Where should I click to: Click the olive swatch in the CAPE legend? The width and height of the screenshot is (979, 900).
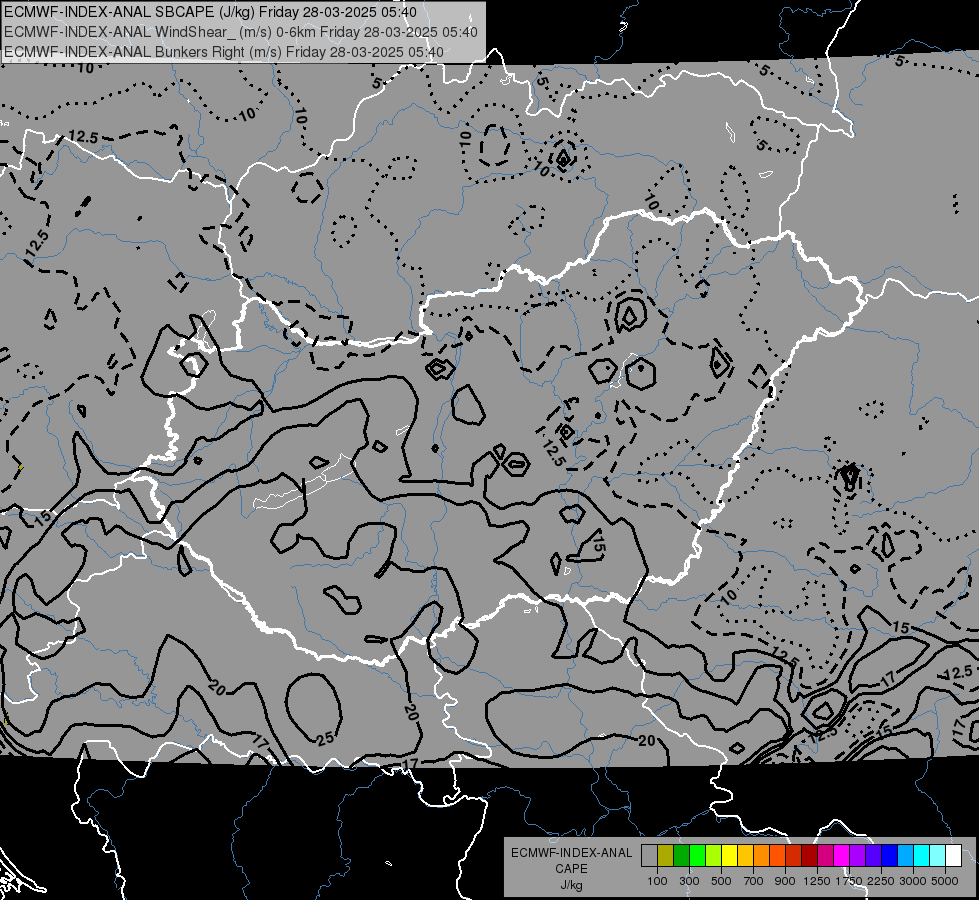[x=666, y=856]
